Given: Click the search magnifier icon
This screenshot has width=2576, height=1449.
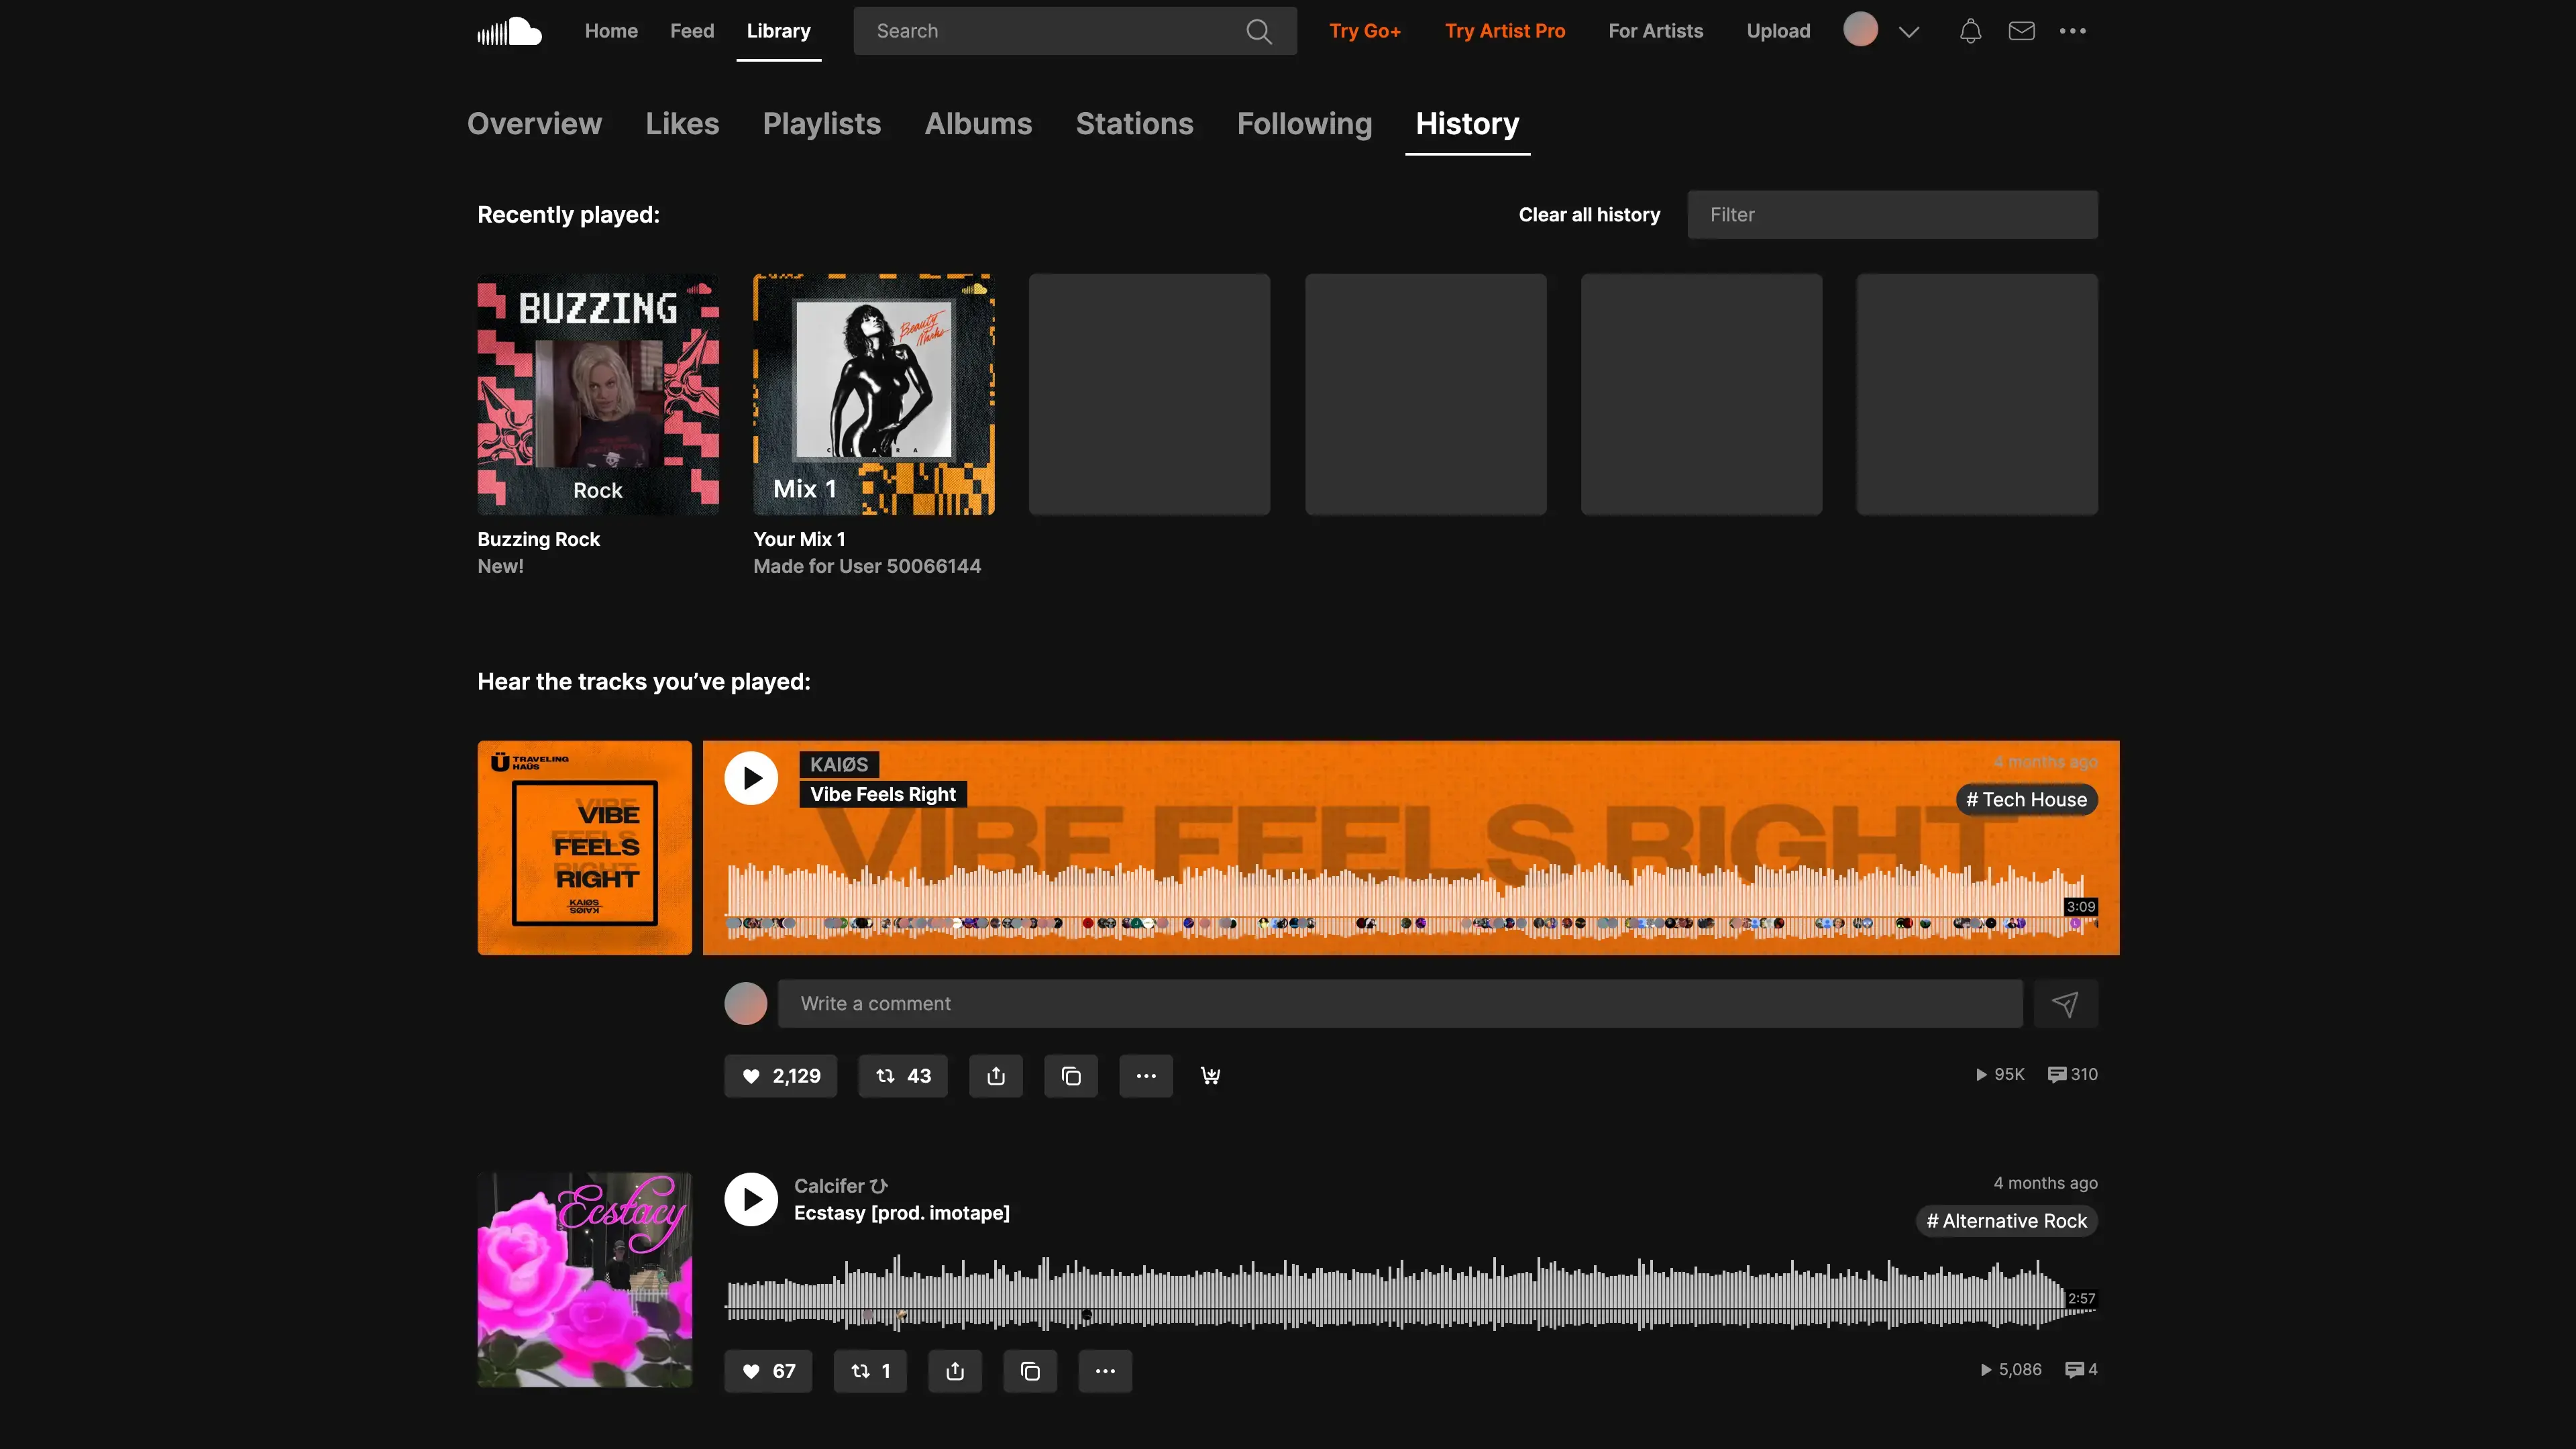Looking at the screenshot, I should pos(1259,31).
